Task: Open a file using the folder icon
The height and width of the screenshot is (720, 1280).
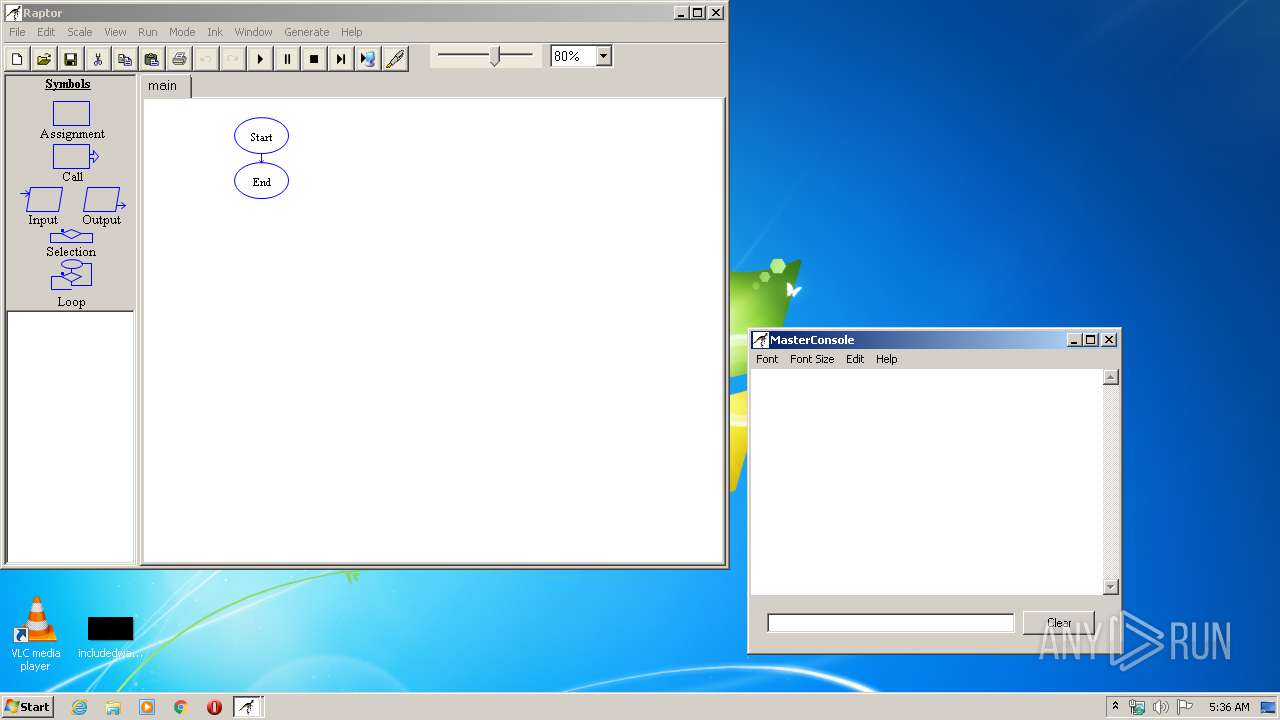Action: click(x=44, y=59)
